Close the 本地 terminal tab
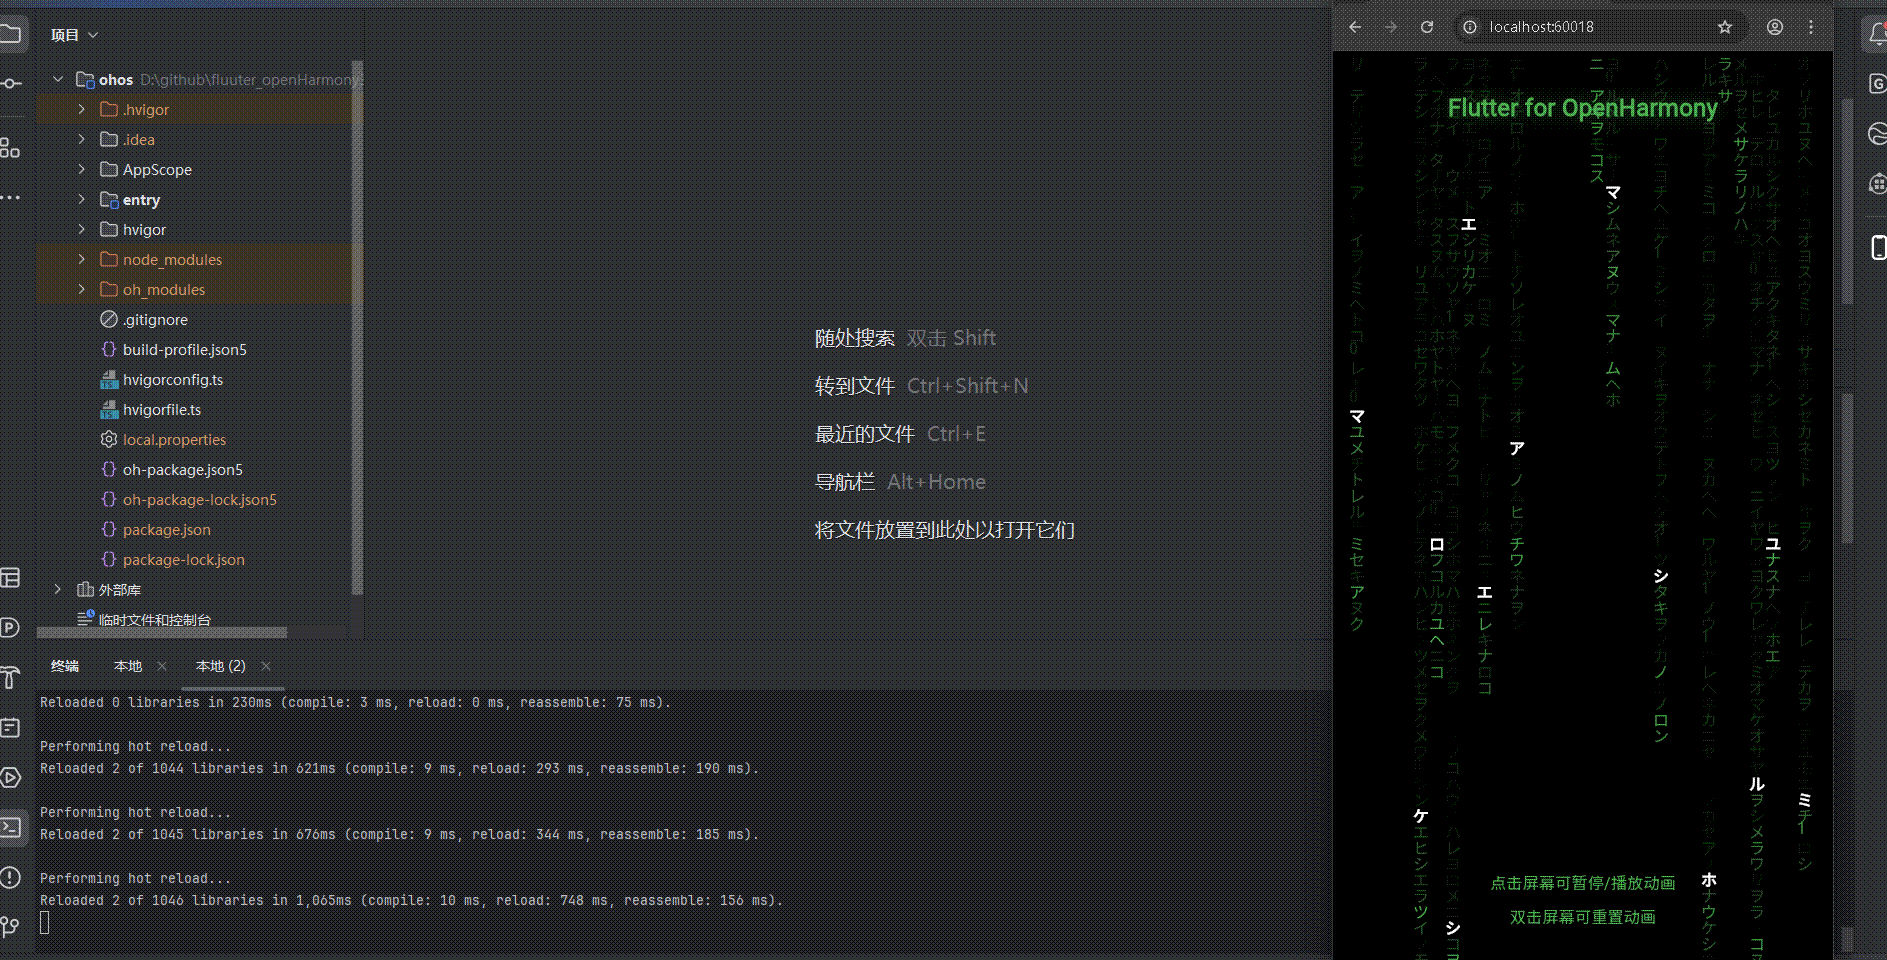Screen dimensions: 1887x960 click(x=162, y=666)
